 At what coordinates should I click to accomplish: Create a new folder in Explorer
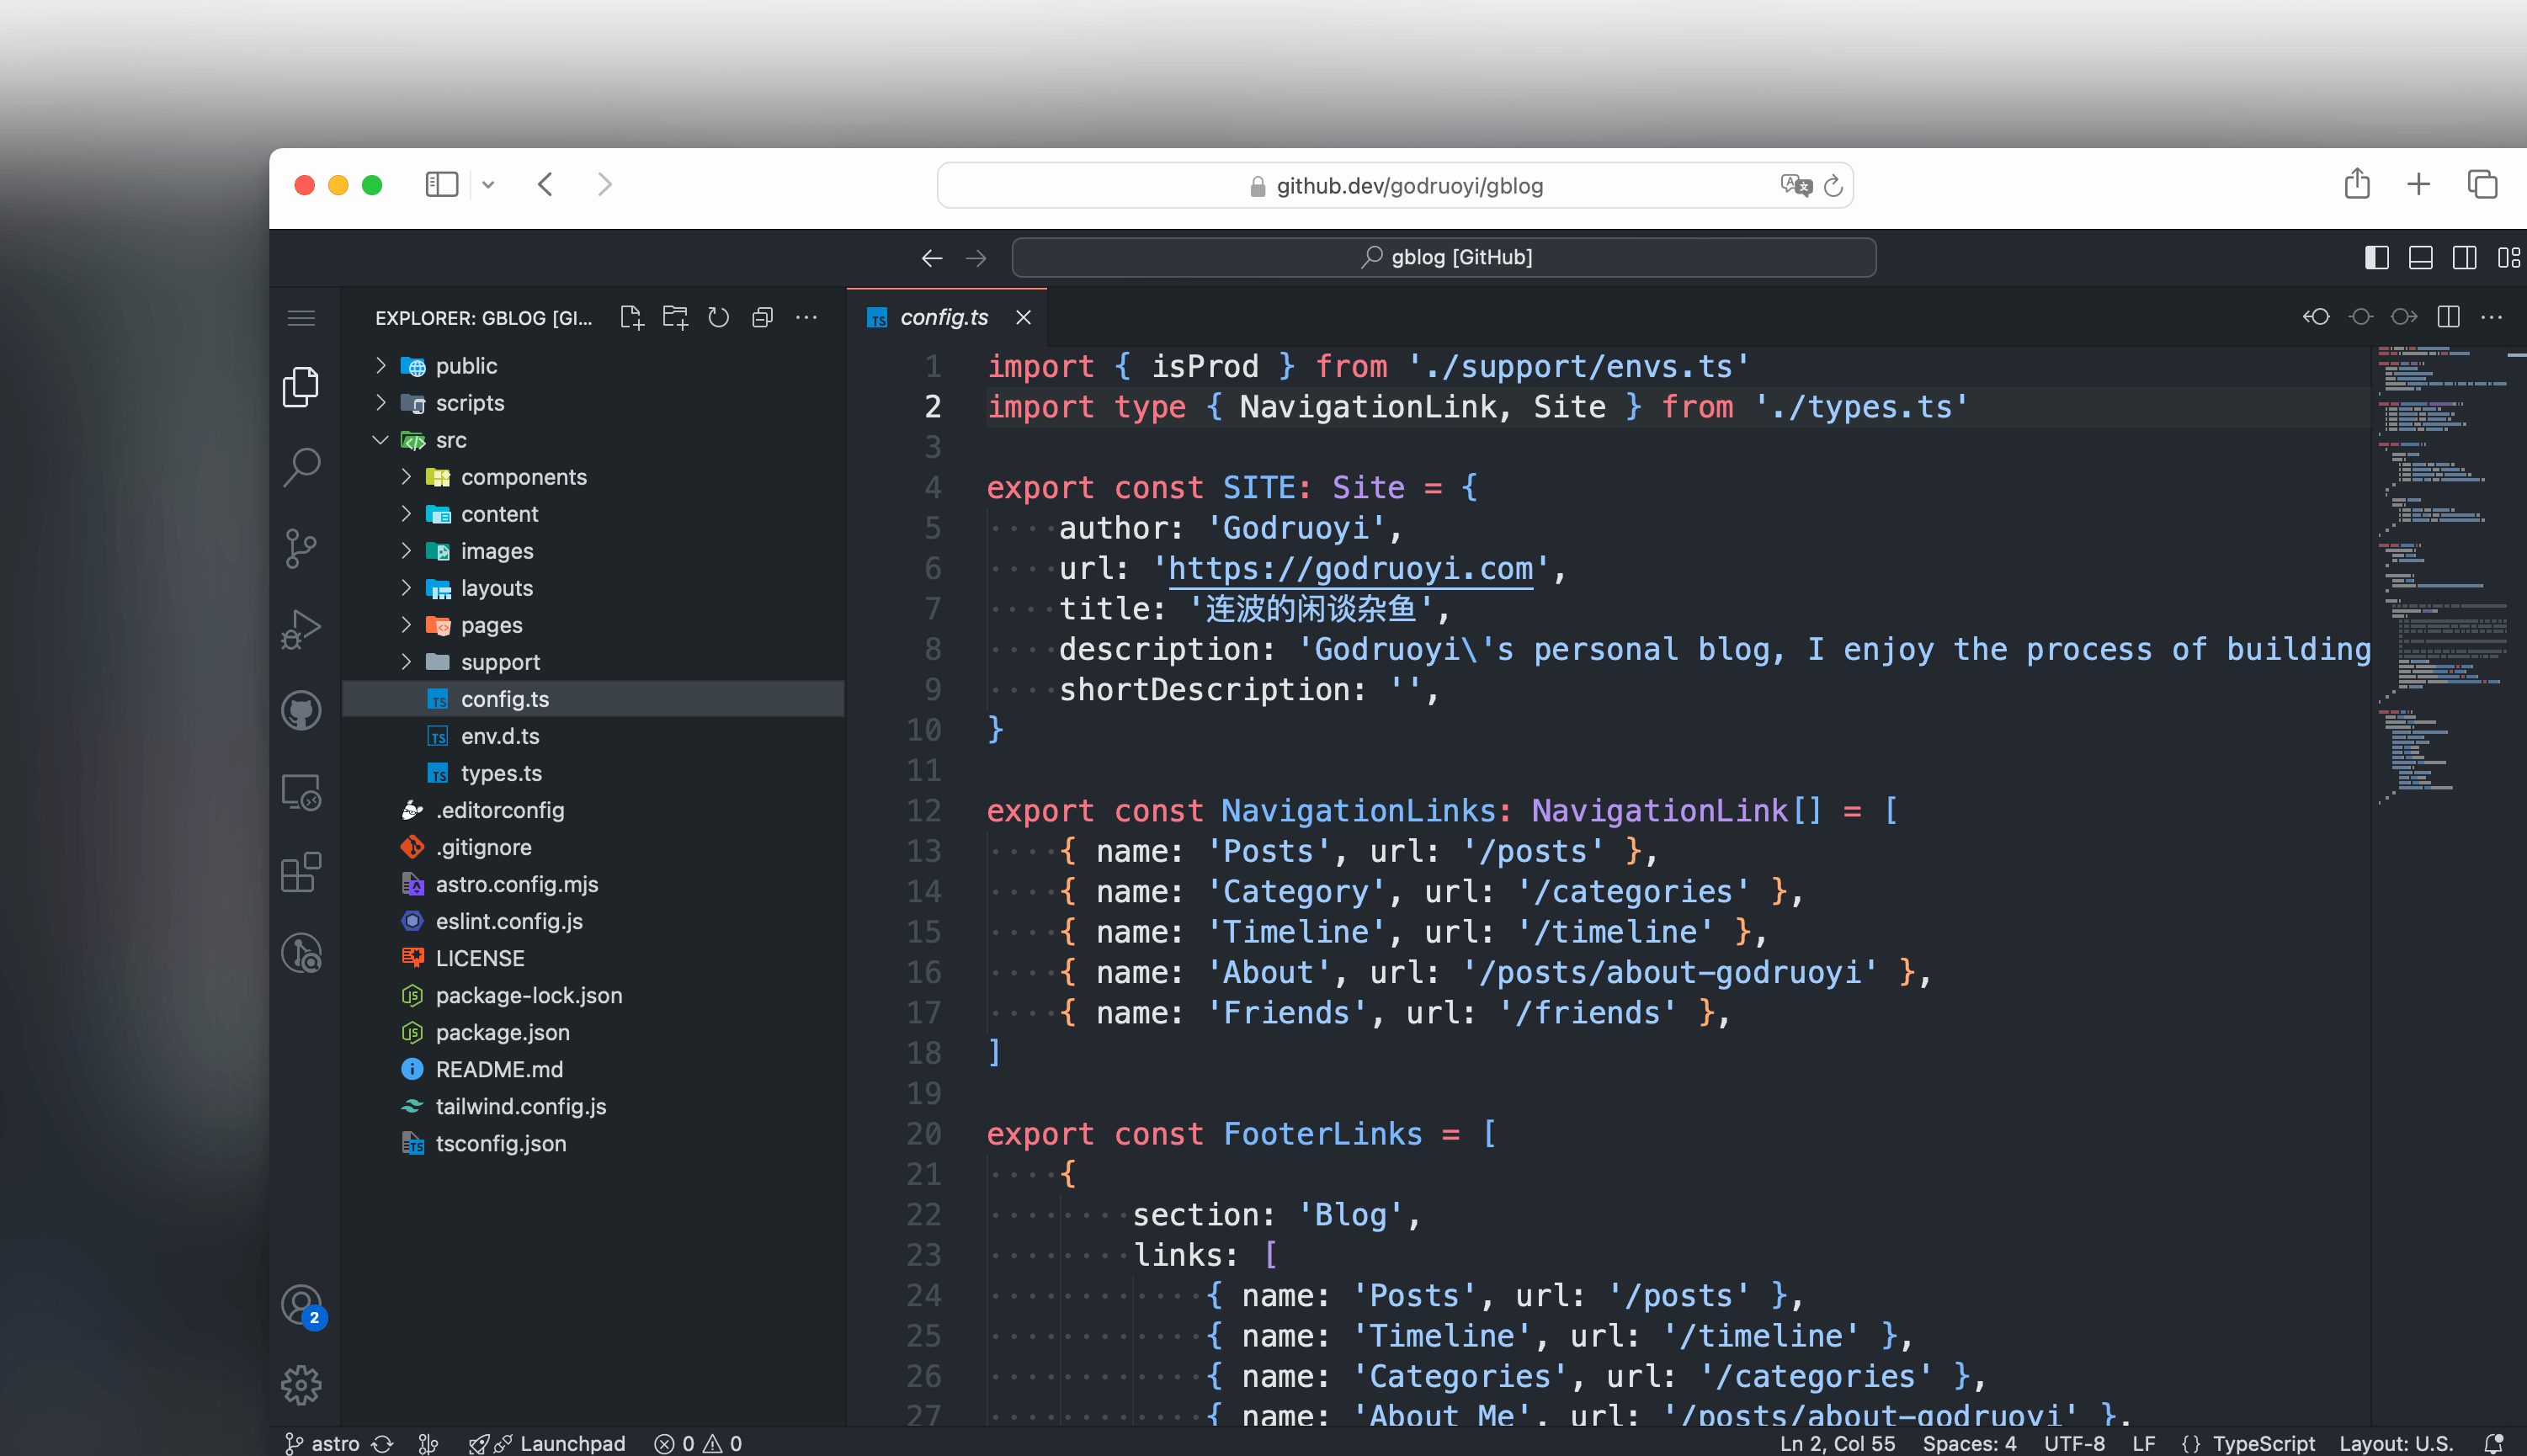pos(675,318)
